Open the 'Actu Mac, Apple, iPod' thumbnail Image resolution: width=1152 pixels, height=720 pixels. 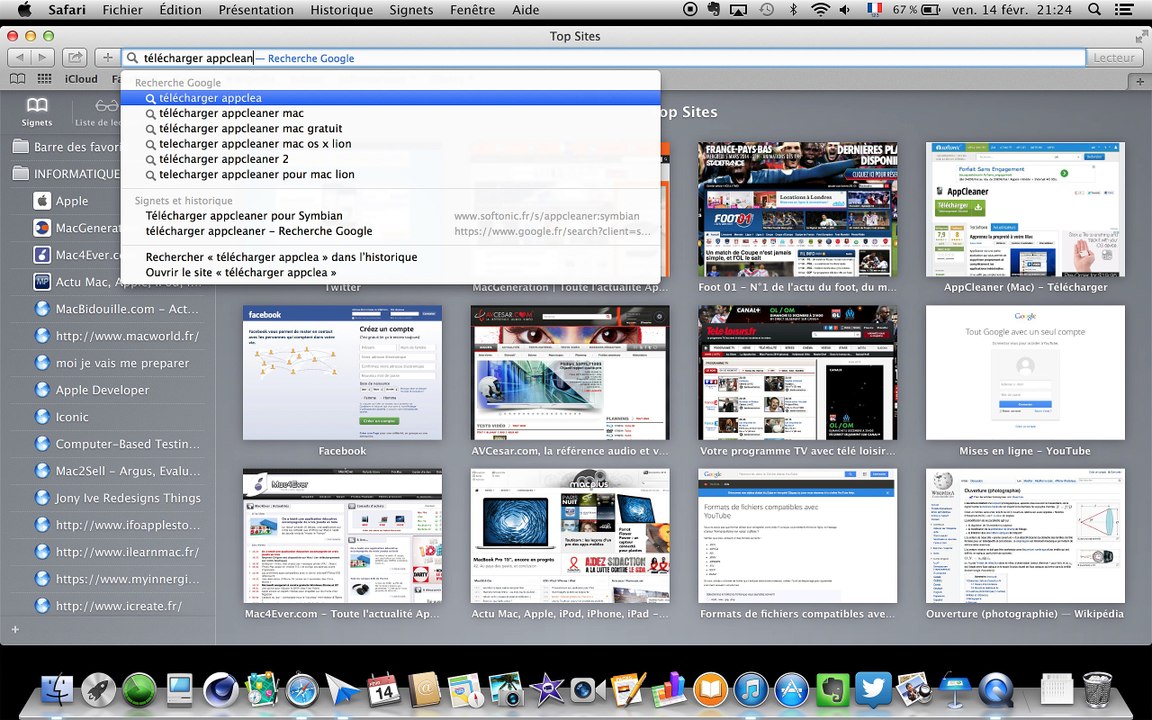pos(570,536)
